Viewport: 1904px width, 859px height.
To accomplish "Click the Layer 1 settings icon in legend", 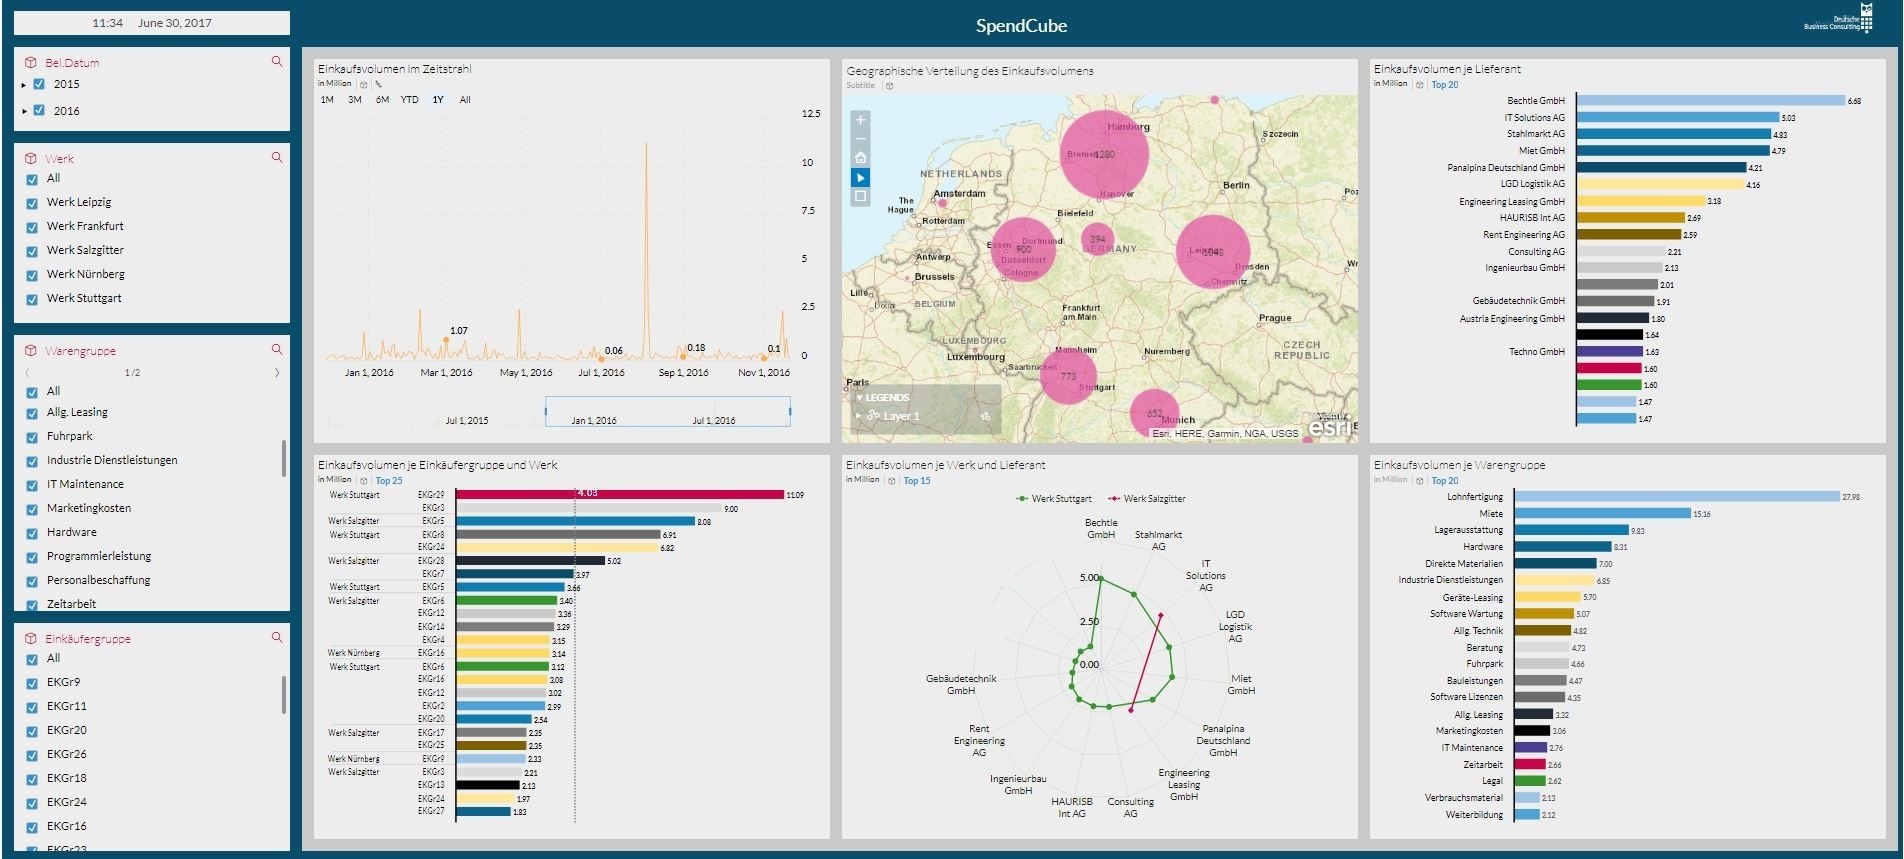I will [985, 416].
